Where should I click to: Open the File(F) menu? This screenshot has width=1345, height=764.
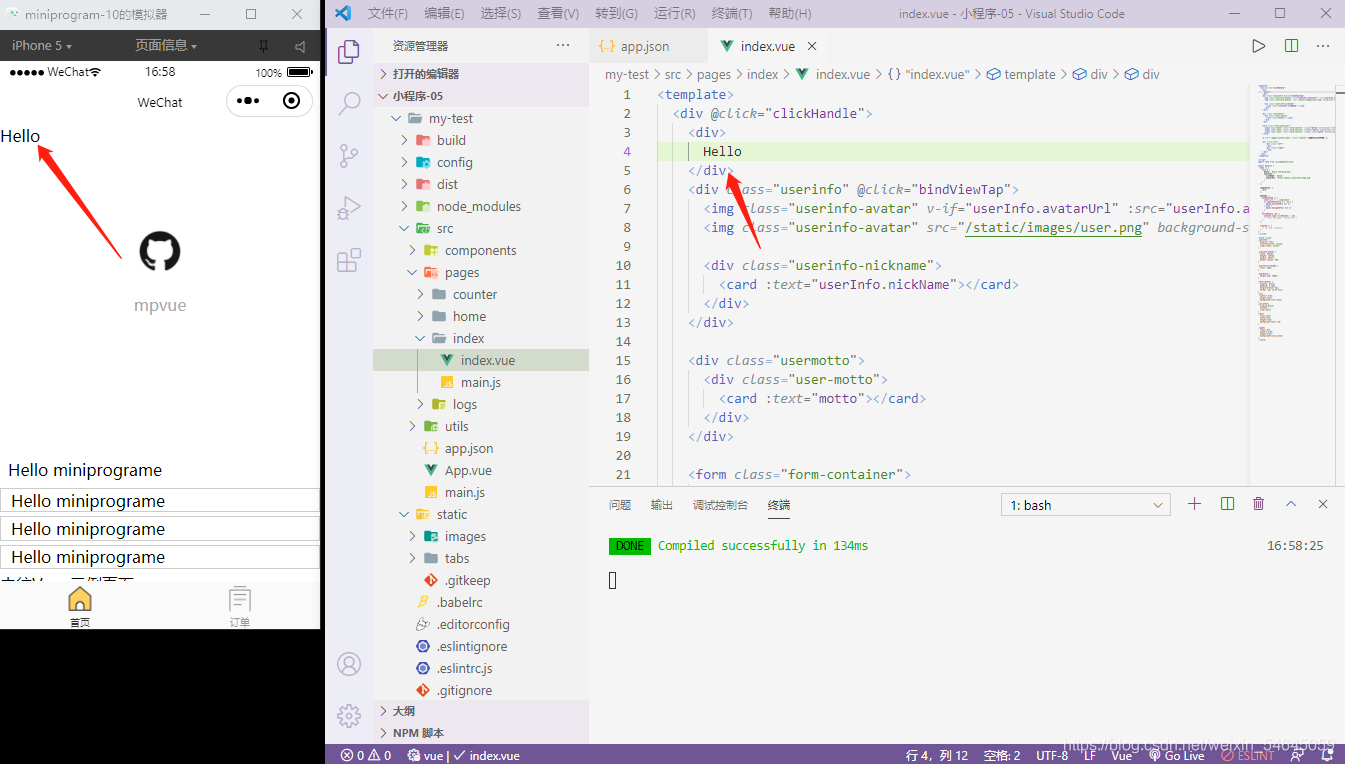pos(388,14)
